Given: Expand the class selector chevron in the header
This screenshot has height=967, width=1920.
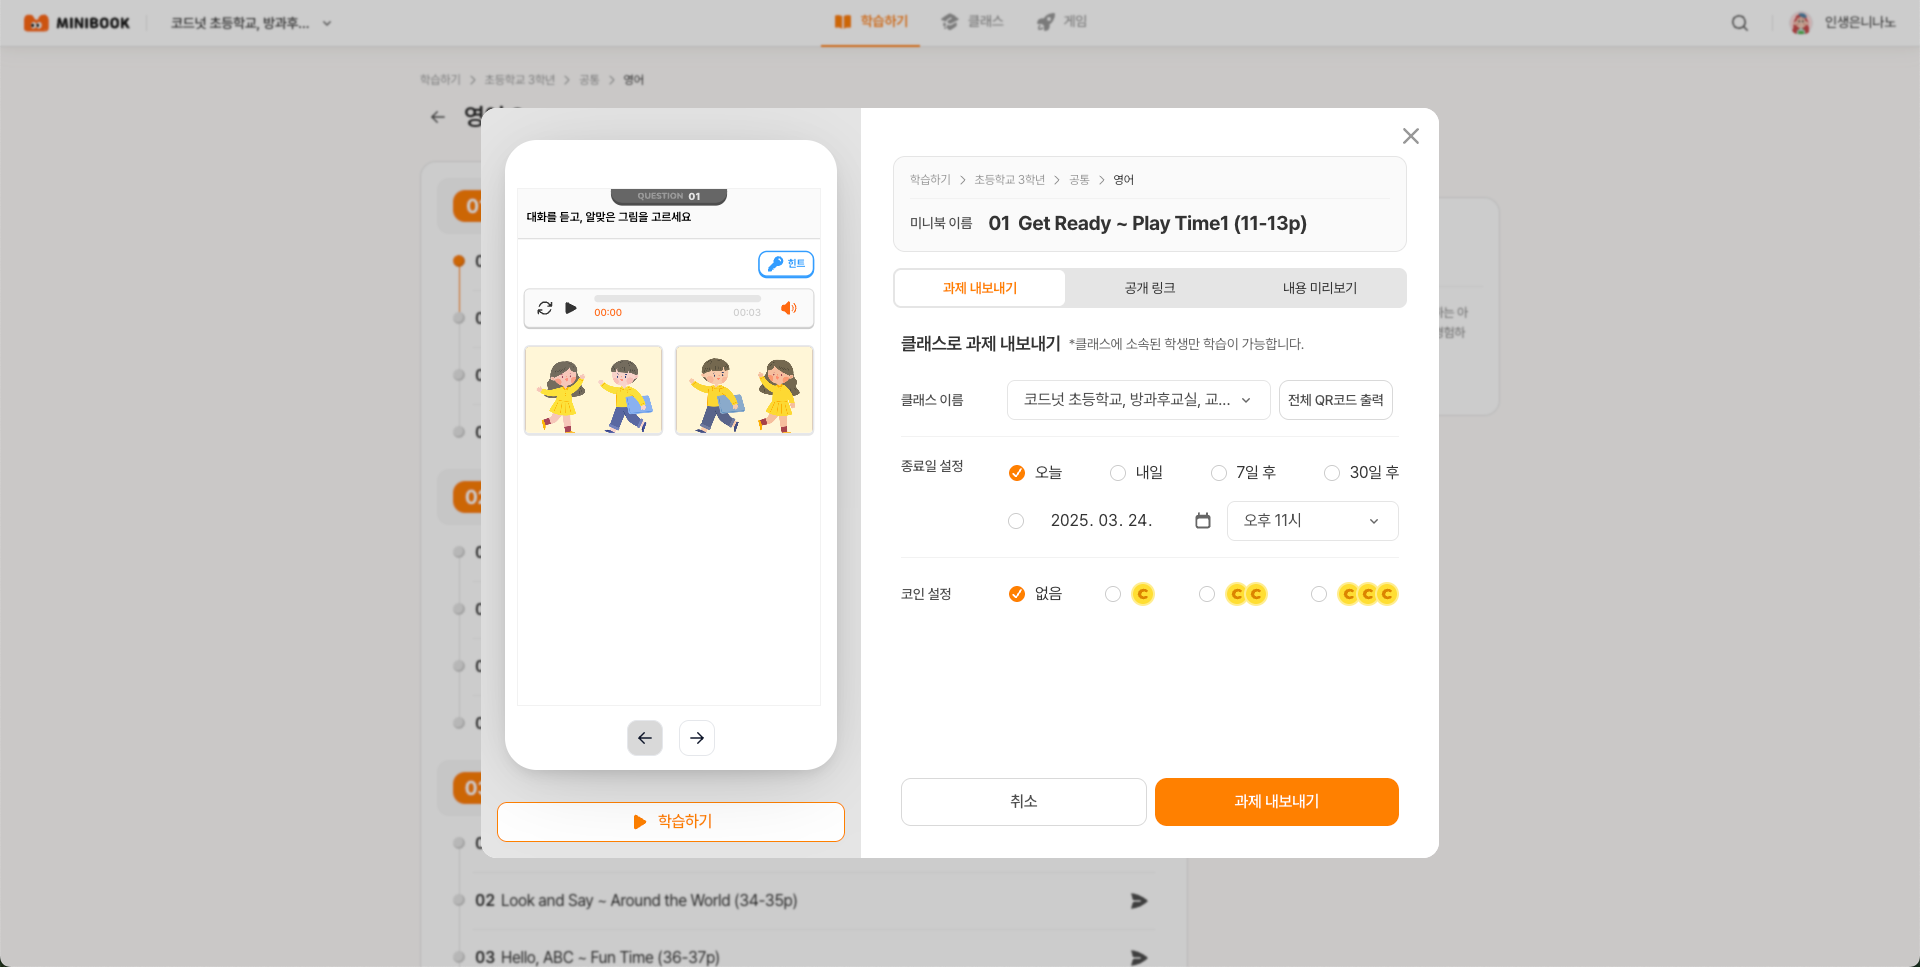Looking at the screenshot, I should [326, 23].
